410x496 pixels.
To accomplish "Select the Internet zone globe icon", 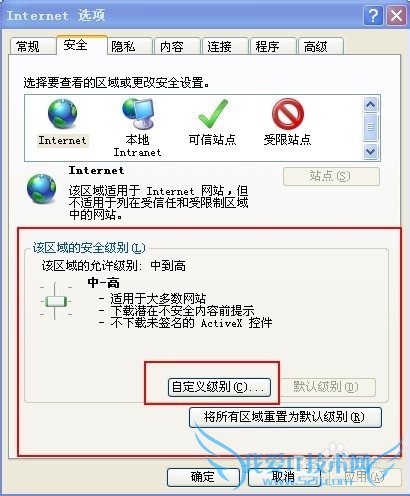I will point(62,114).
